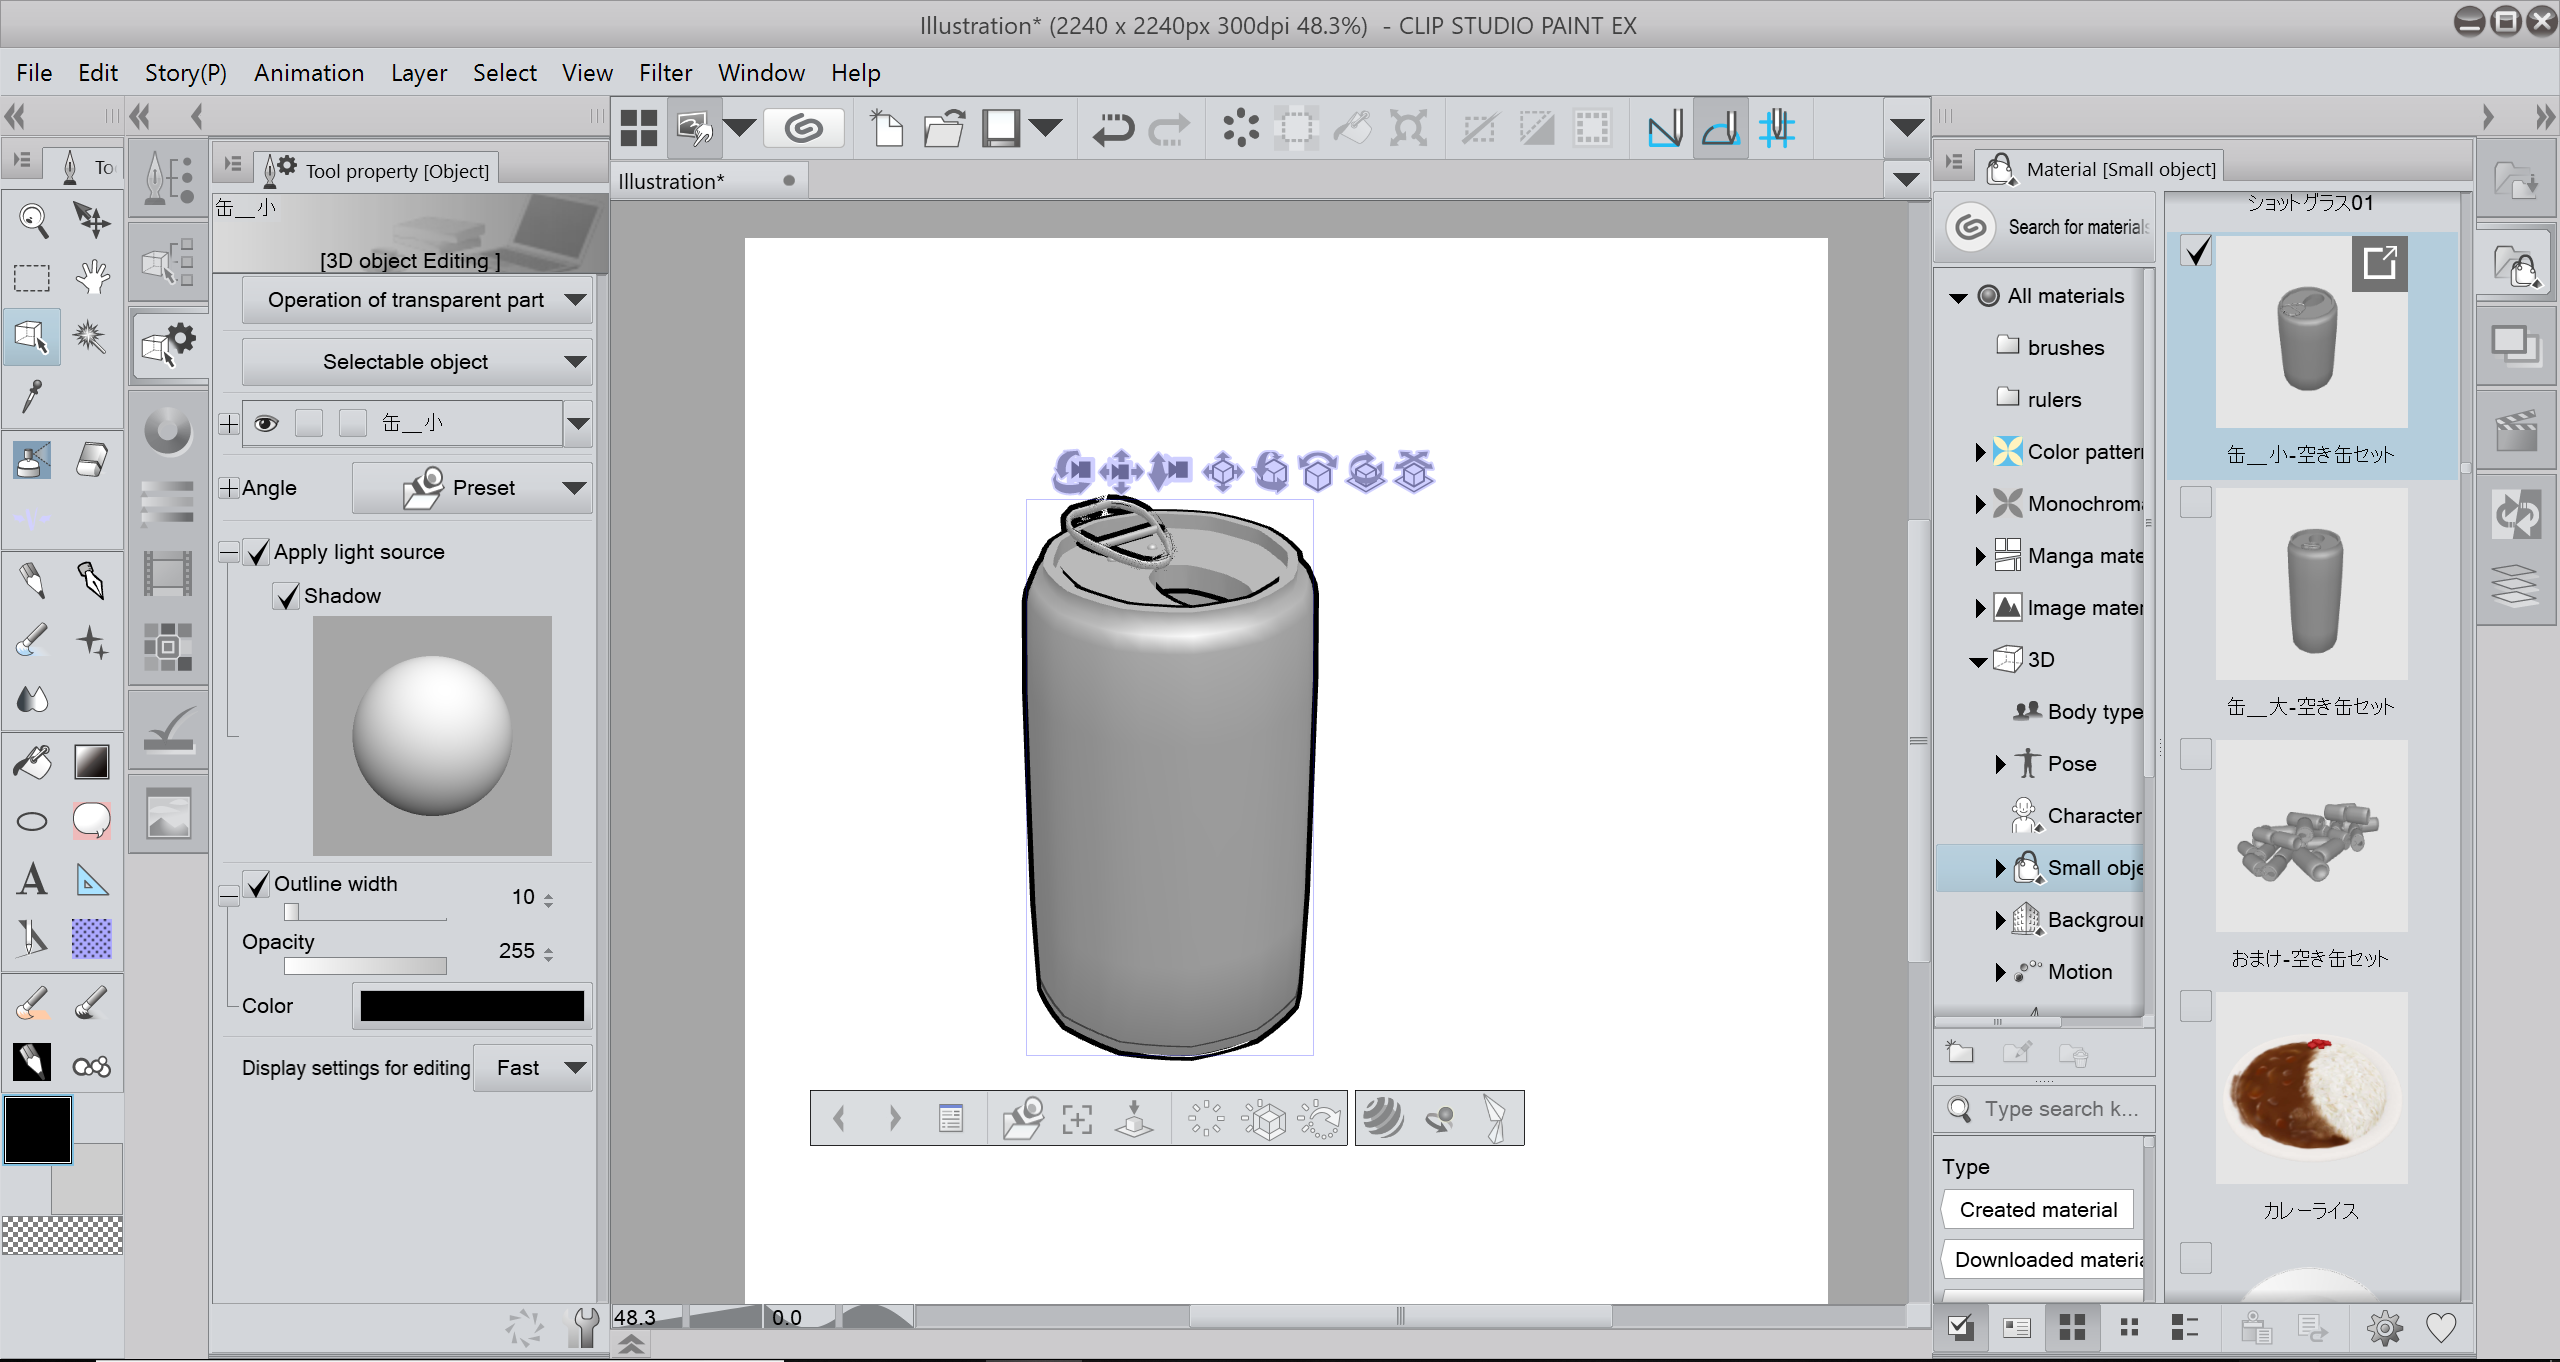Select the curry rice material thumbnail
The image size is (2560, 1362).
click(2311, 1090)
